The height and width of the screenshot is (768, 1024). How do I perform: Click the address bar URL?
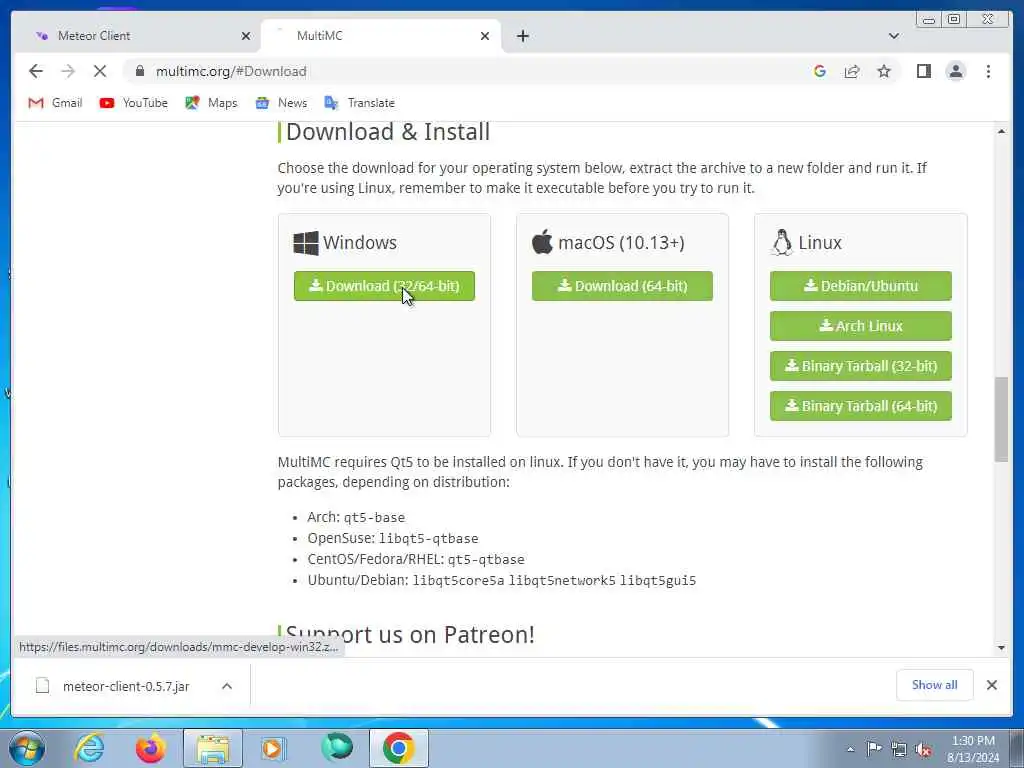point(231,71)
